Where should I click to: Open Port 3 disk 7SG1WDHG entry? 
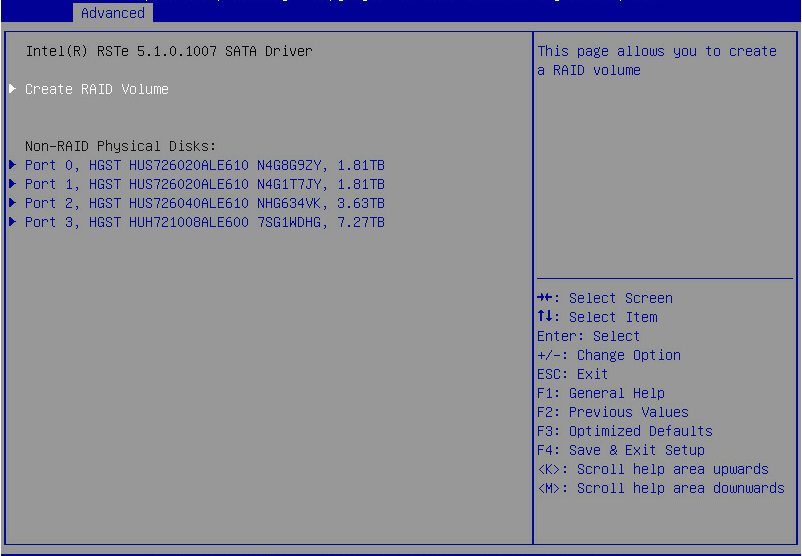pos(205,222)
